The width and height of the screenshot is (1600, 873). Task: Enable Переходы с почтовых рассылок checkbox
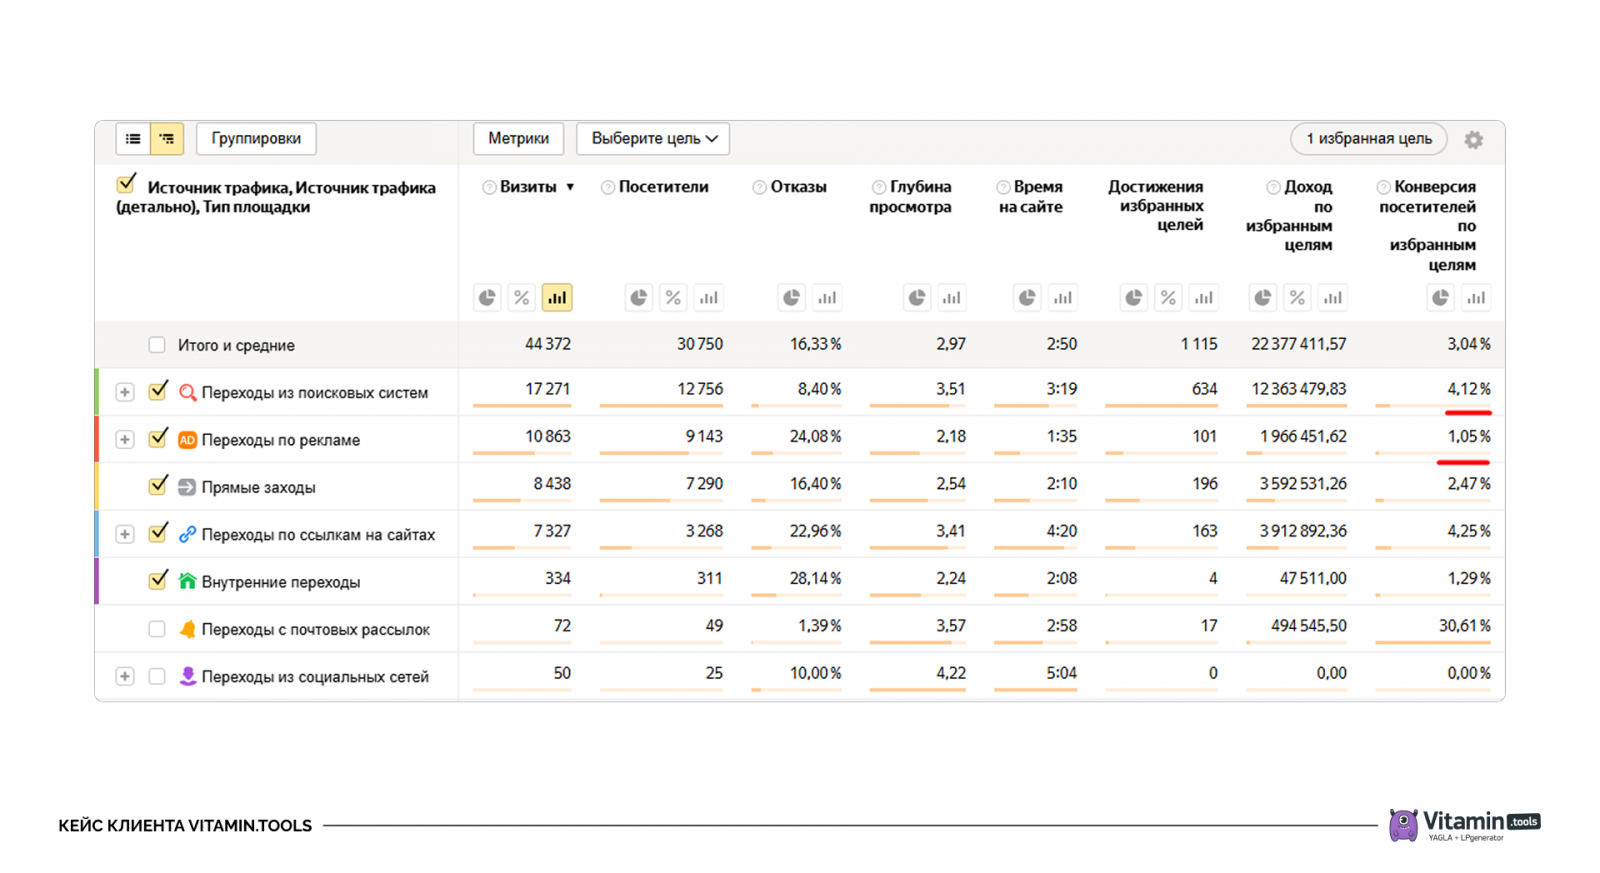157,629
